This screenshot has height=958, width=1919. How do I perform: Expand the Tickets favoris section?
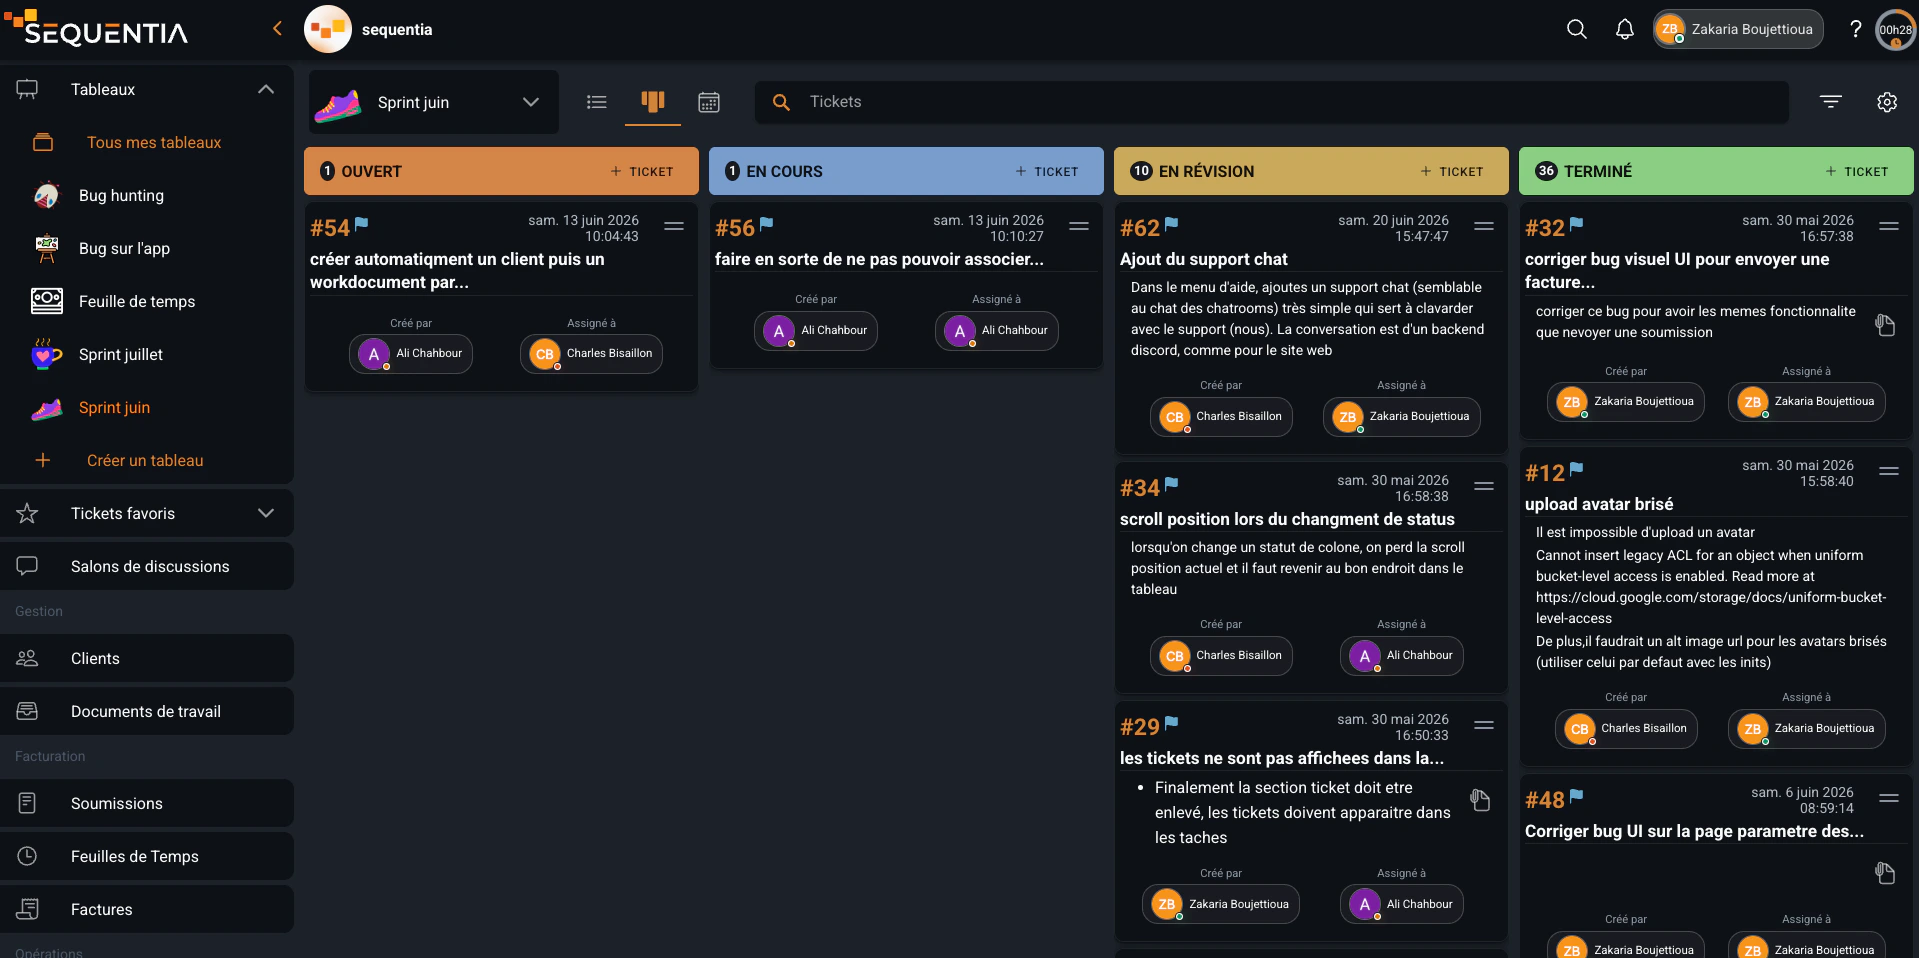(x=266, y=513)
